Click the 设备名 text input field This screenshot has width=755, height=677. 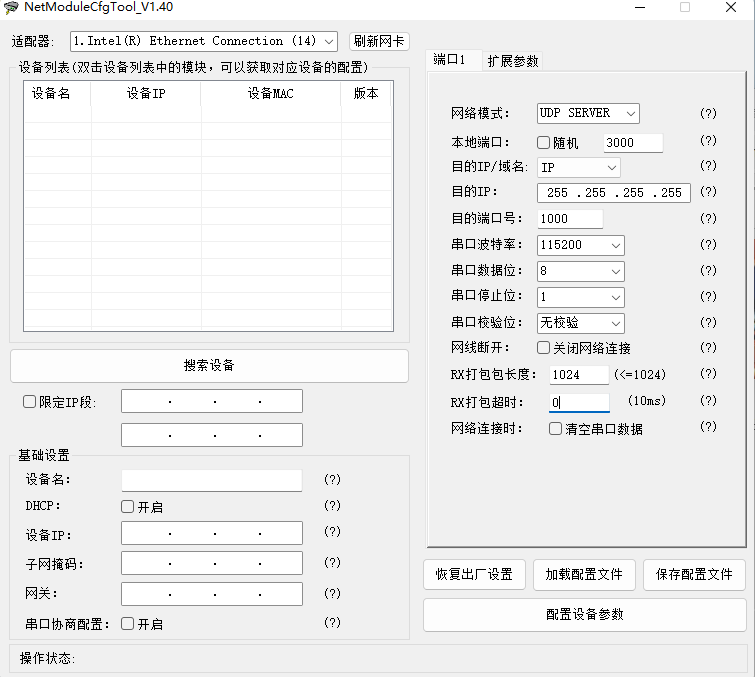point(212,481)
